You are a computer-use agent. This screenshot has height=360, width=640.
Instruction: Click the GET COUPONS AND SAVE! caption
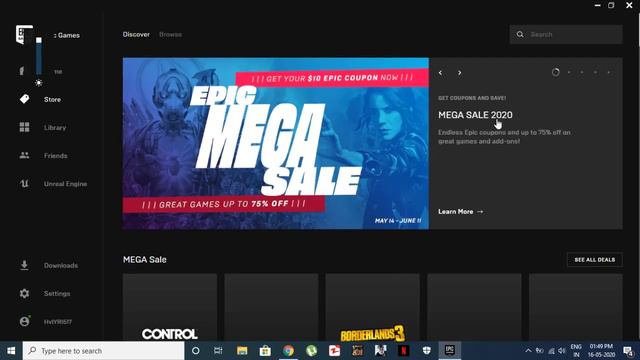(472, 98)
